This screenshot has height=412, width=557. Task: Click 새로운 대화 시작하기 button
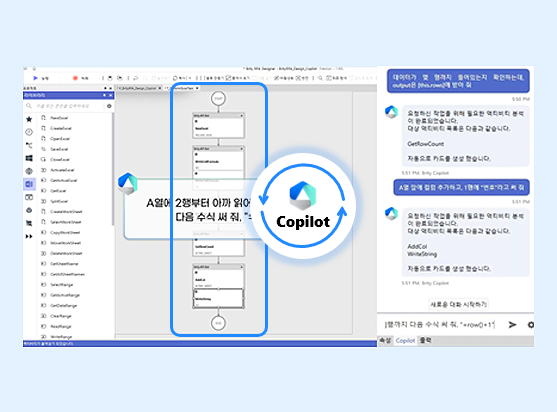click(x=458, y=304)
